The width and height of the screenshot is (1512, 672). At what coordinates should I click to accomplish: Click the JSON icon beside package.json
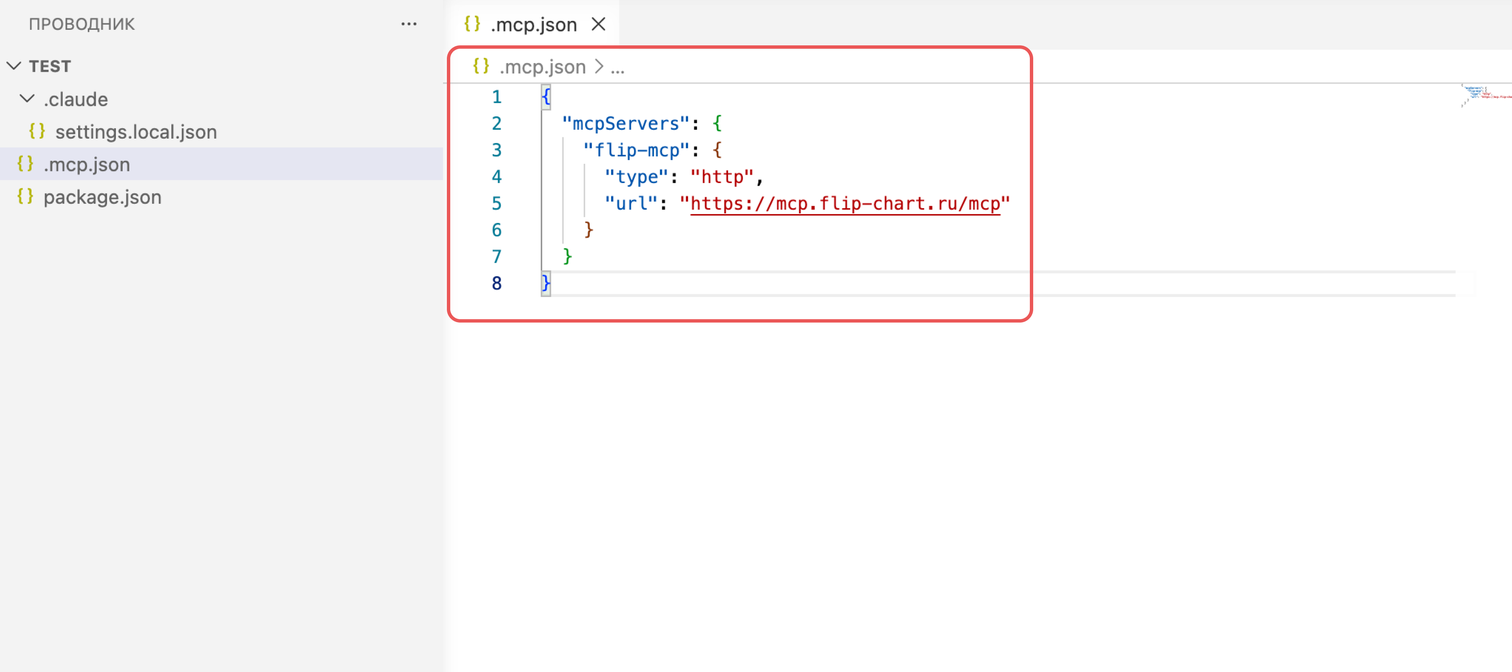click(x=25, y=196)
